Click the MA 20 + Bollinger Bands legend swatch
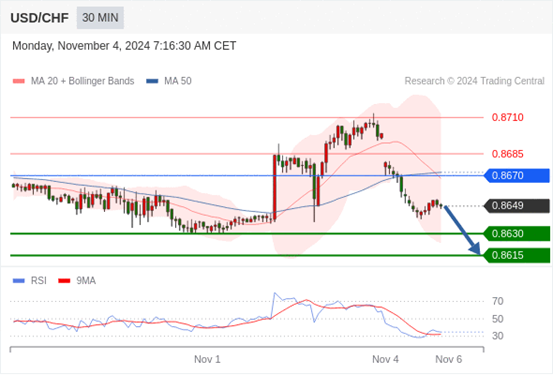 [19, 81]
